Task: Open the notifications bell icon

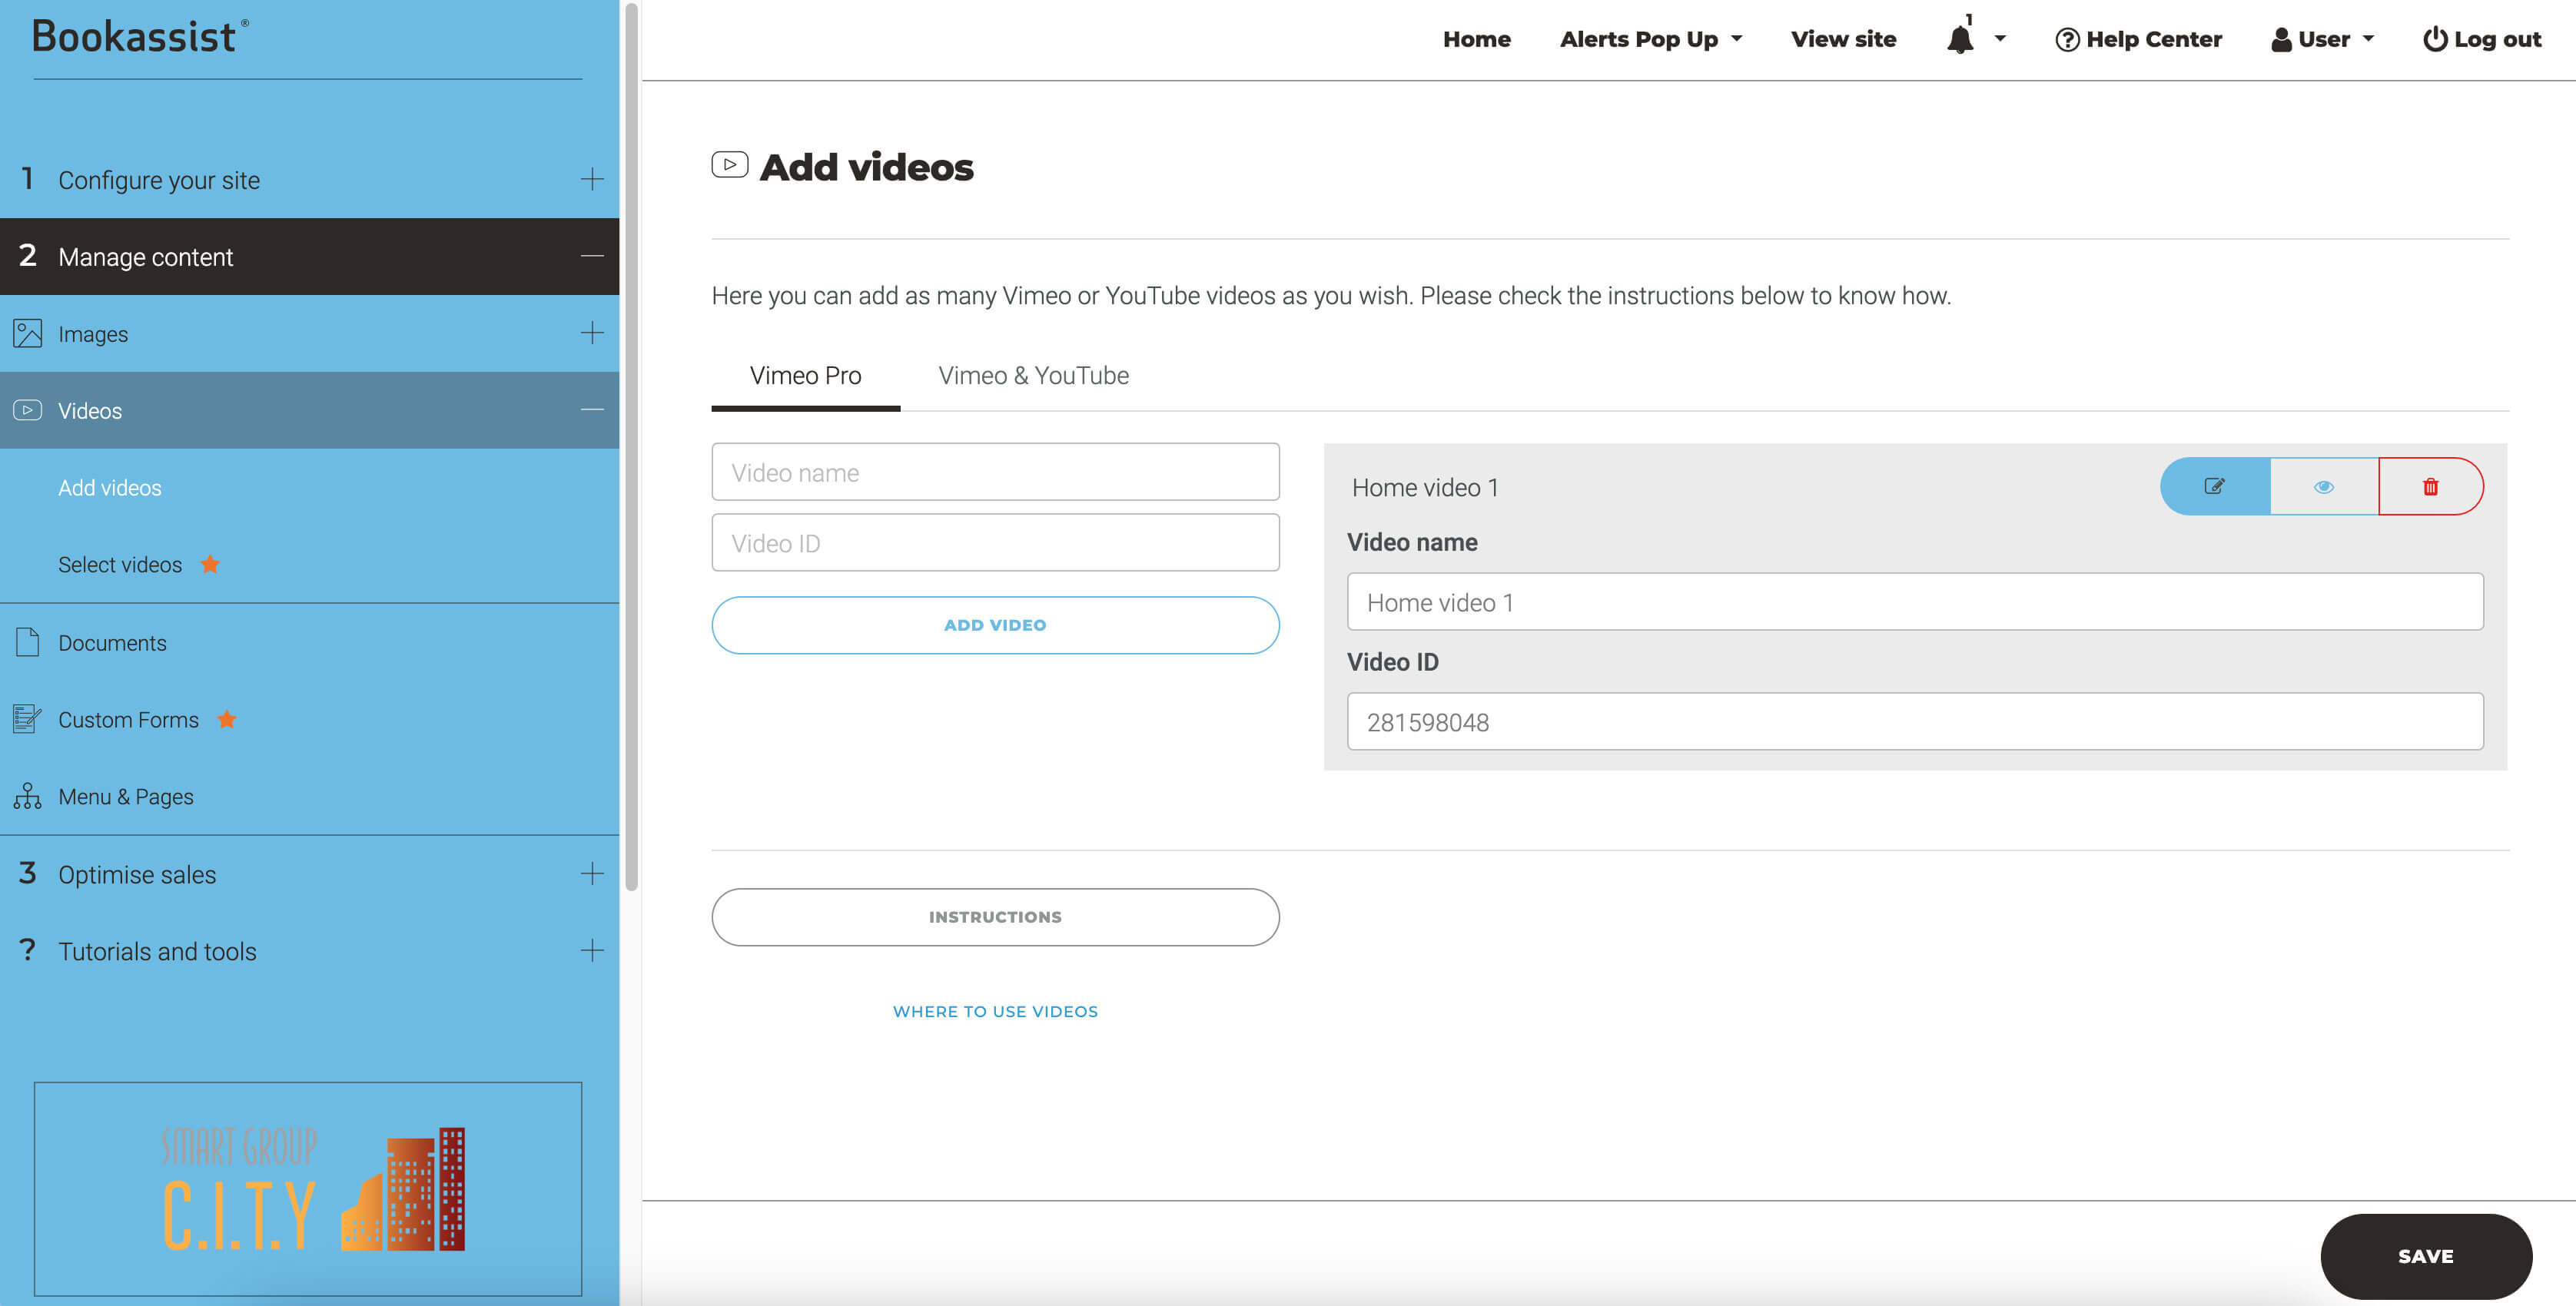Action: pos(1960,39)
